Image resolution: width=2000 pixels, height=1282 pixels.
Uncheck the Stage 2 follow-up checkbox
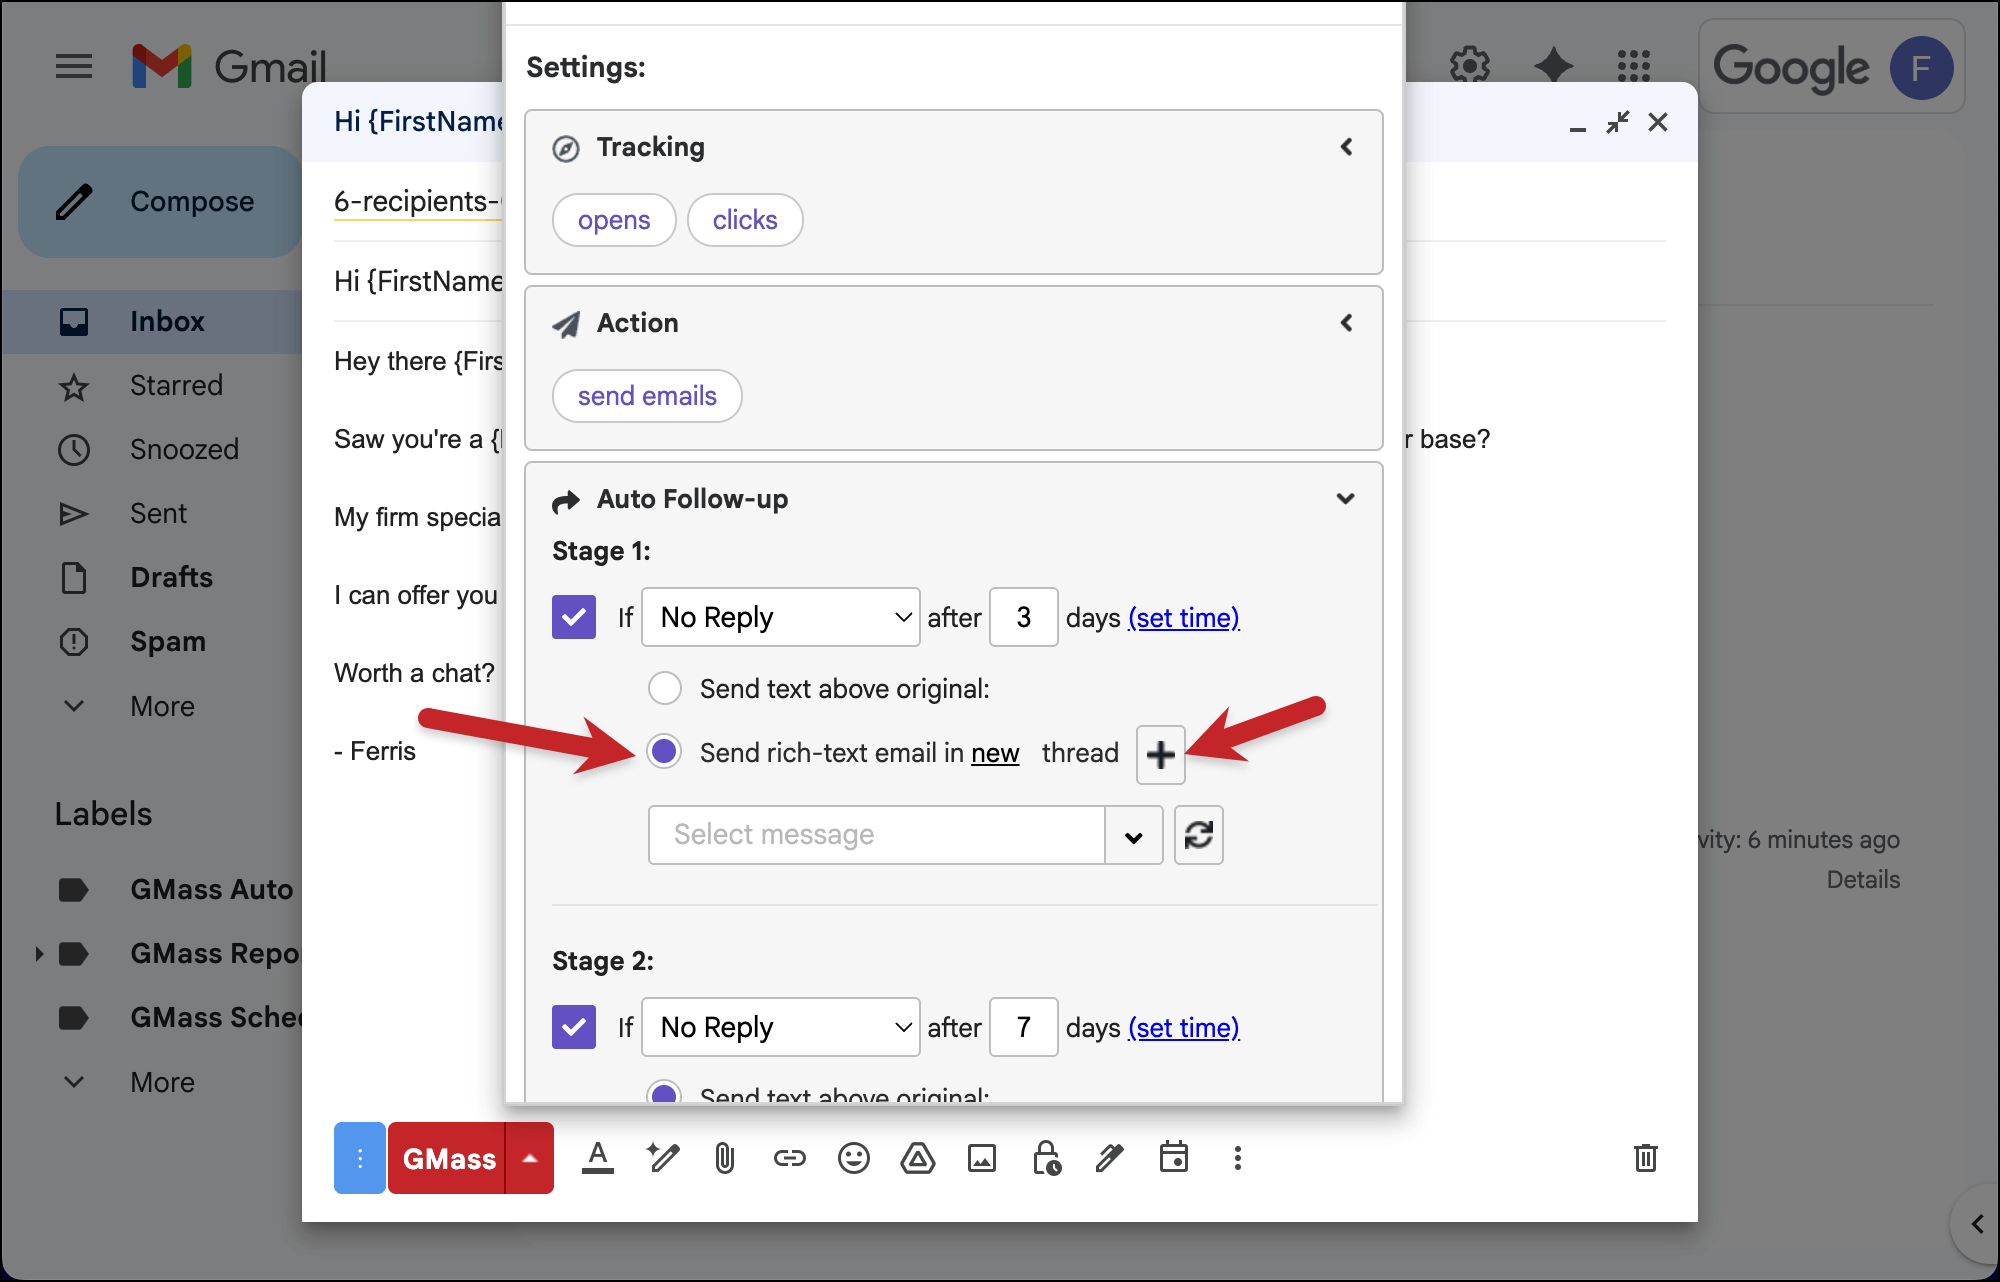point(574,1027)
